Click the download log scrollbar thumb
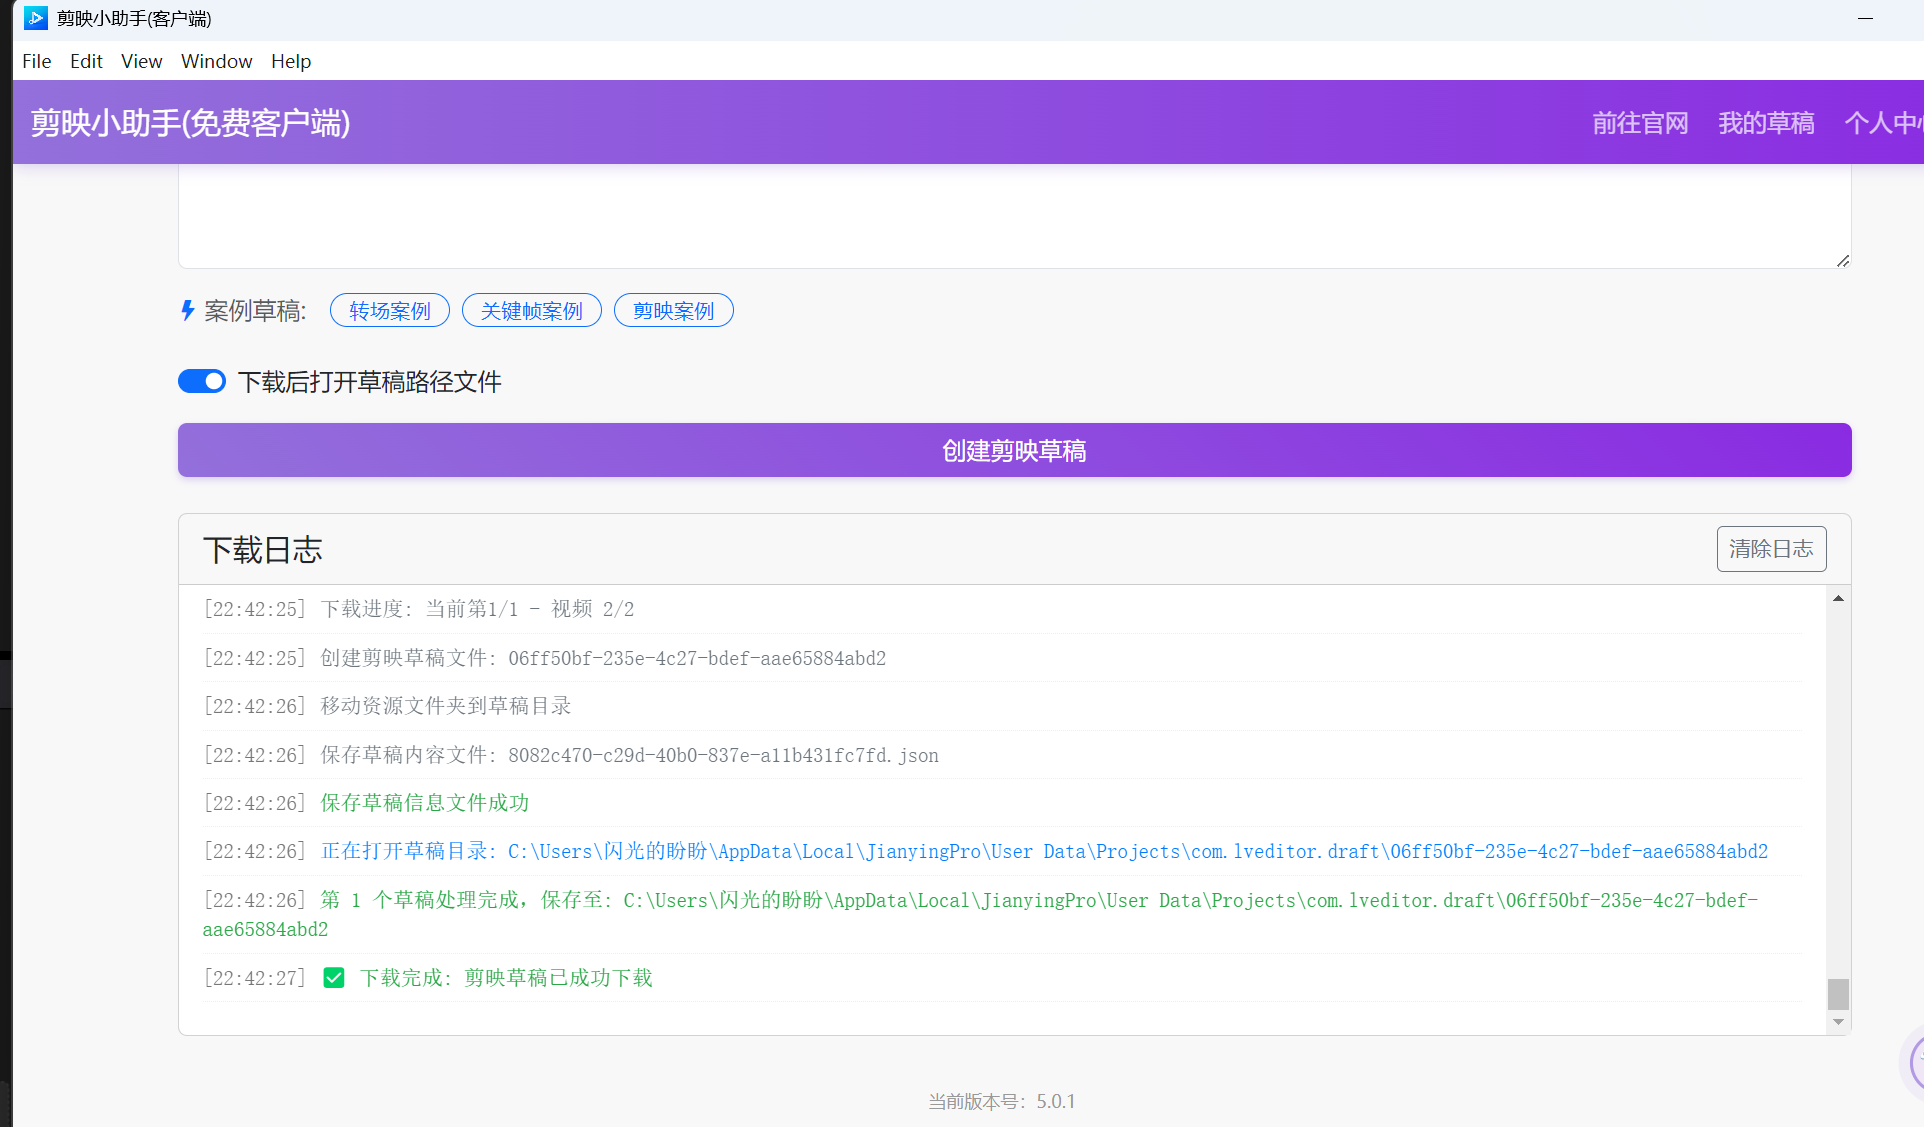The height and width of the screenshot is (1127, 1924). (1838, 994)
